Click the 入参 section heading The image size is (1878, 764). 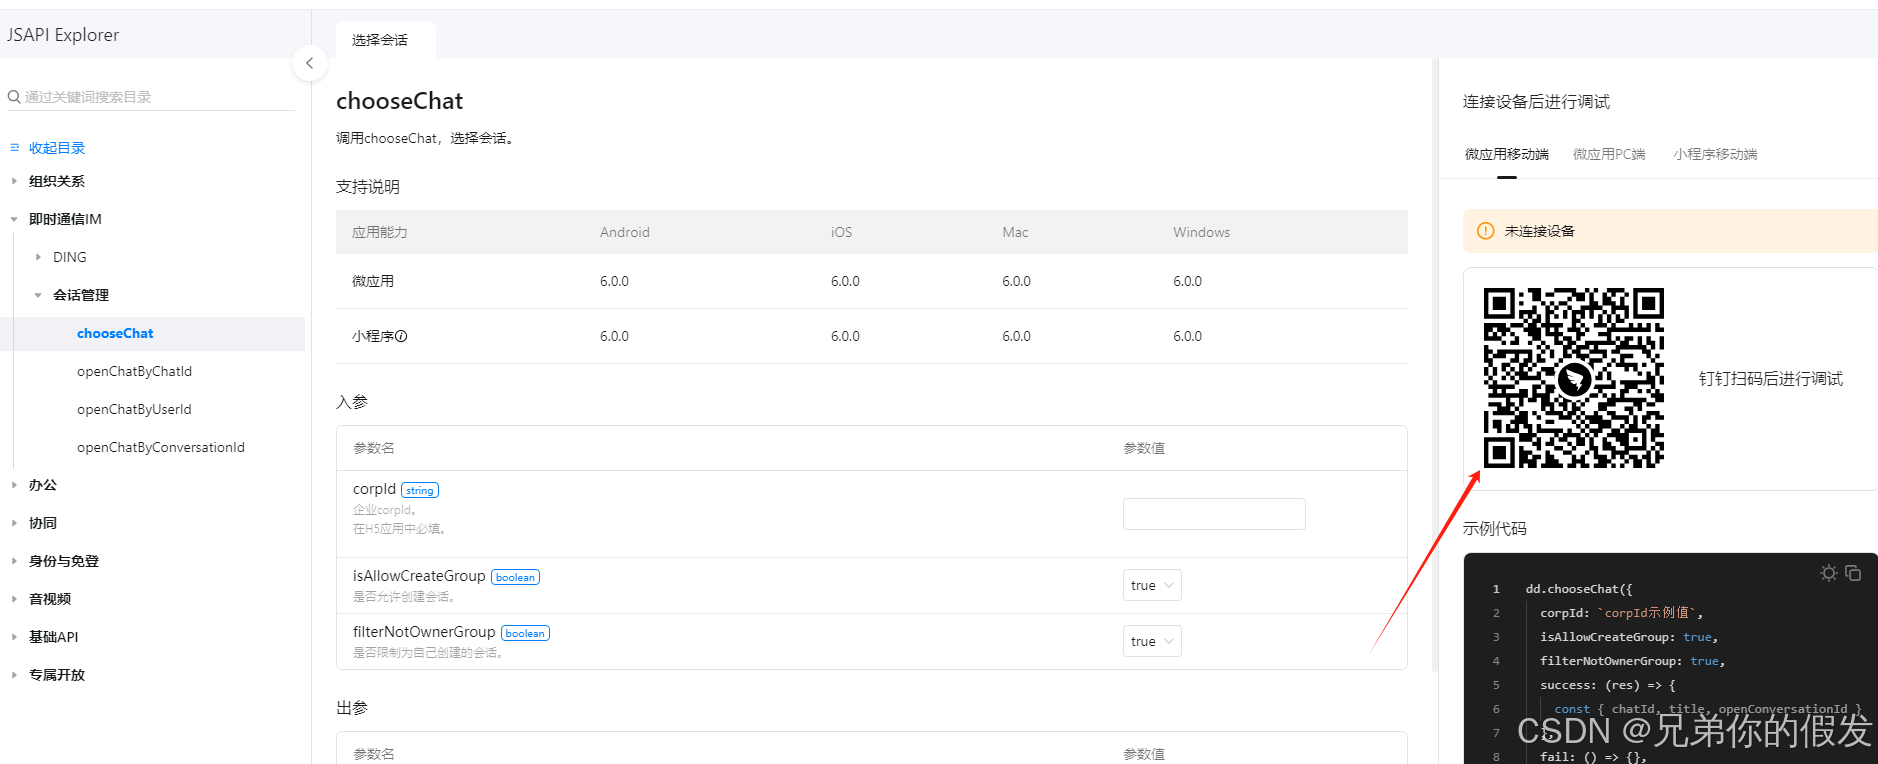click(x=352, y=402)
